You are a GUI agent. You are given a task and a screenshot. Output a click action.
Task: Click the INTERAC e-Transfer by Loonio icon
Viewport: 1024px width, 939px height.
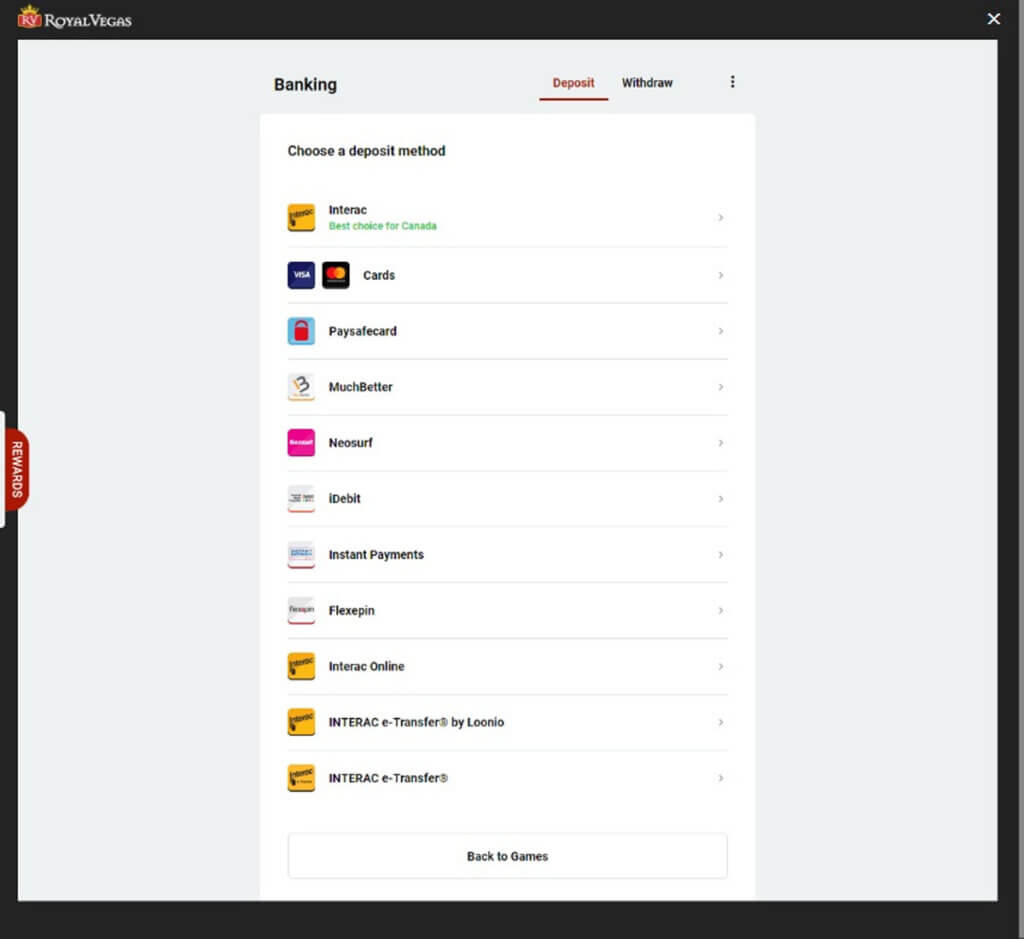click(x=301, y=722)
